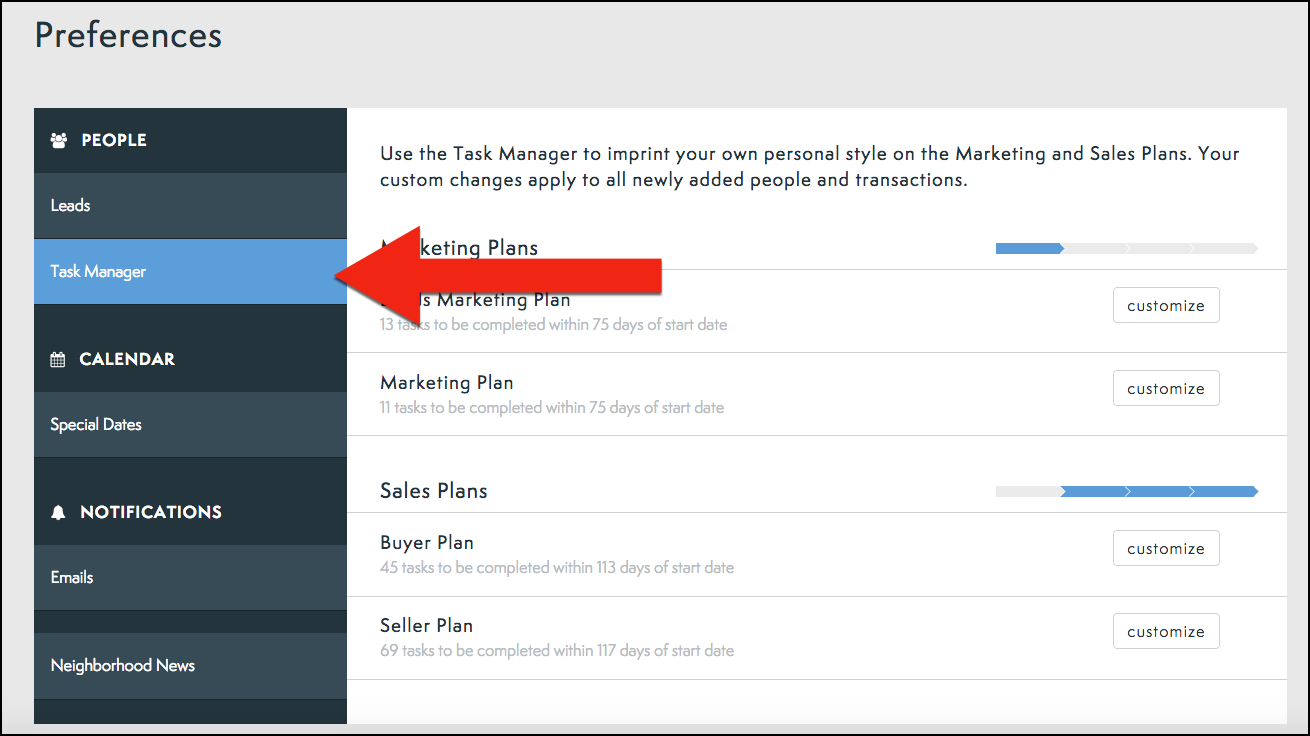
Task: Click the third chevron step in Sales Plans indicator
Action: (x=1160, y=491)
